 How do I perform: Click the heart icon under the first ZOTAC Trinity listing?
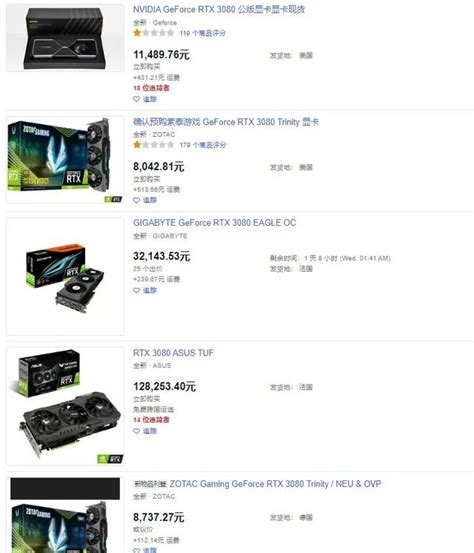tap(136, 200)
